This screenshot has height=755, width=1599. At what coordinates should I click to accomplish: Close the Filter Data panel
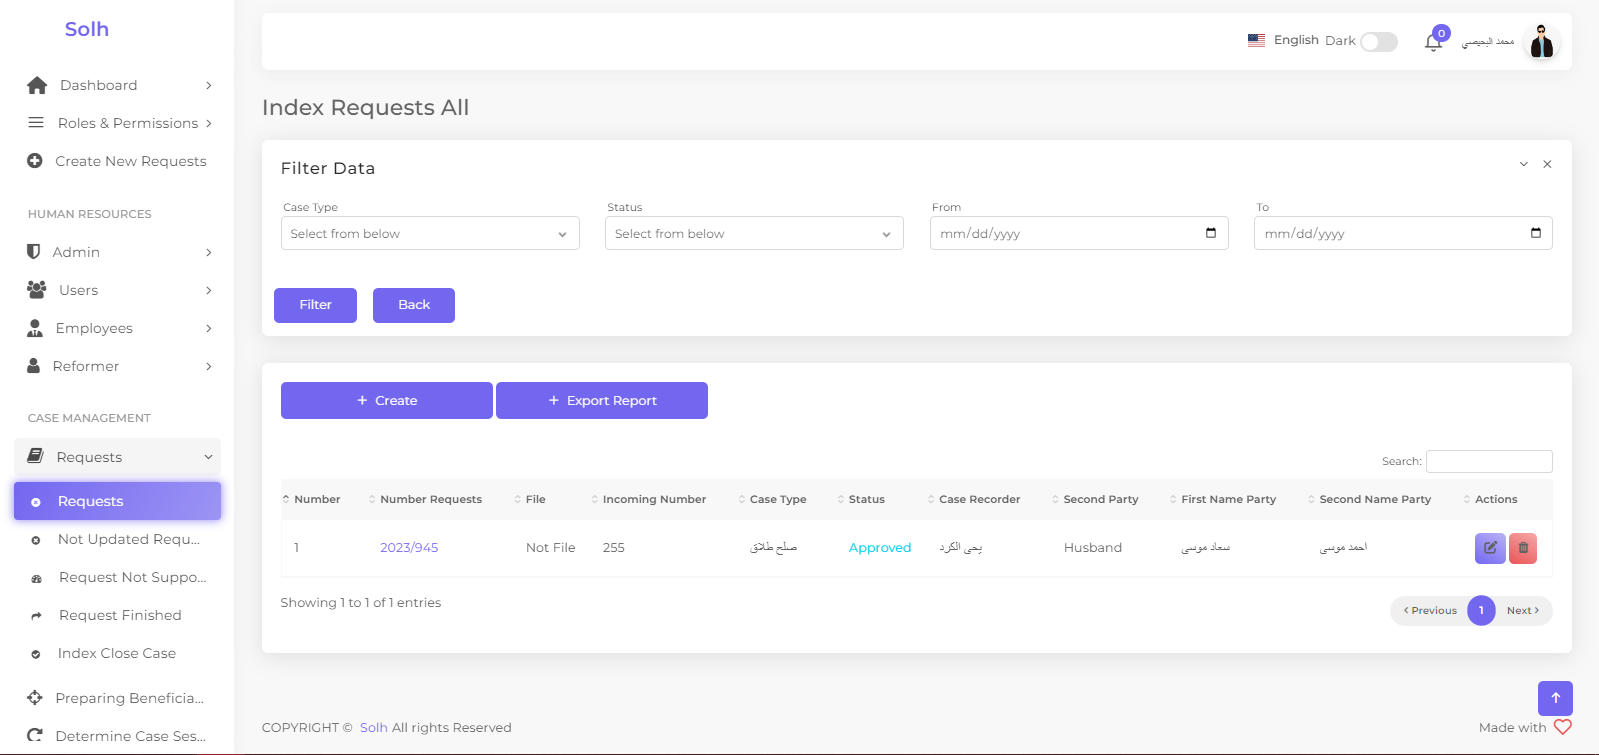tap(1547, 164)
